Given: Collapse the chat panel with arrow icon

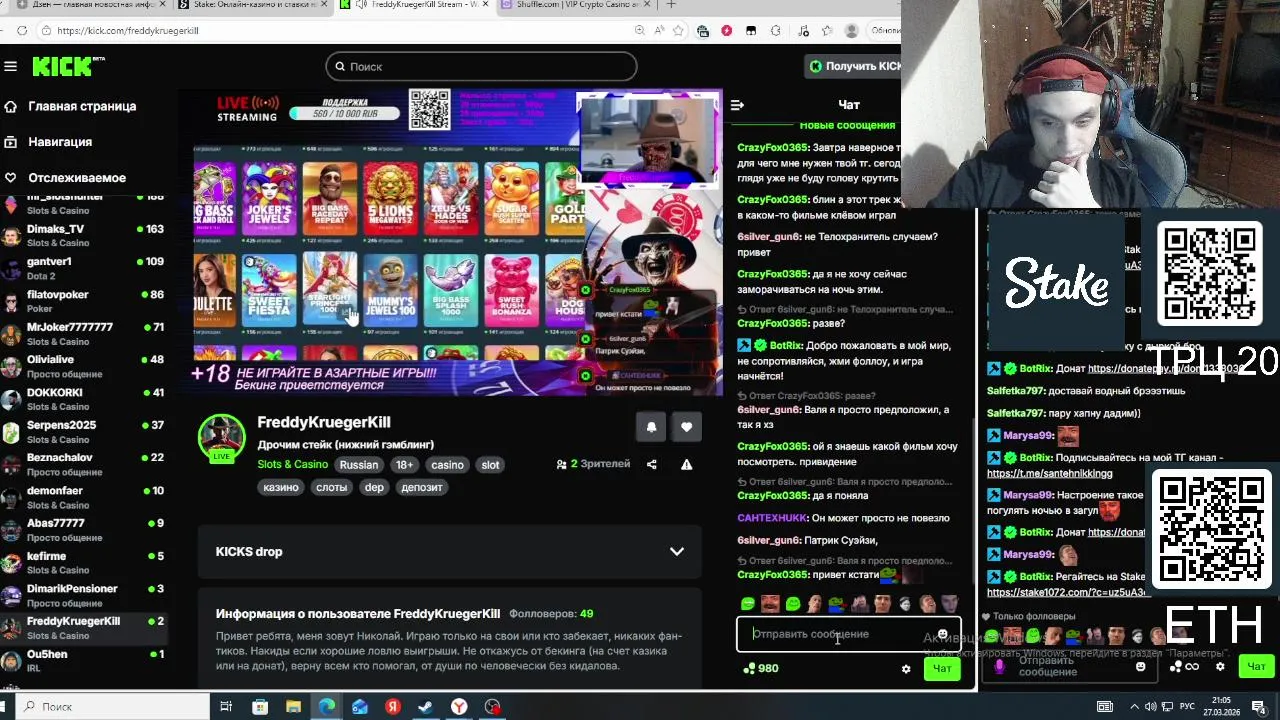Looking at the screenshot, I should [x=737, y=105].
